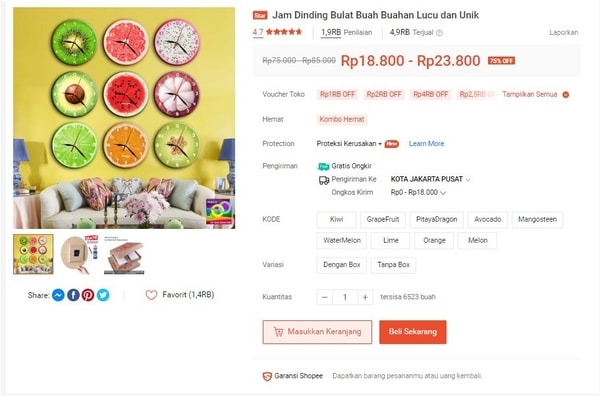This screenshot has height=396, width=600.
Task: Click Beli Sekarang button
Action: click(x=412, y=332)
